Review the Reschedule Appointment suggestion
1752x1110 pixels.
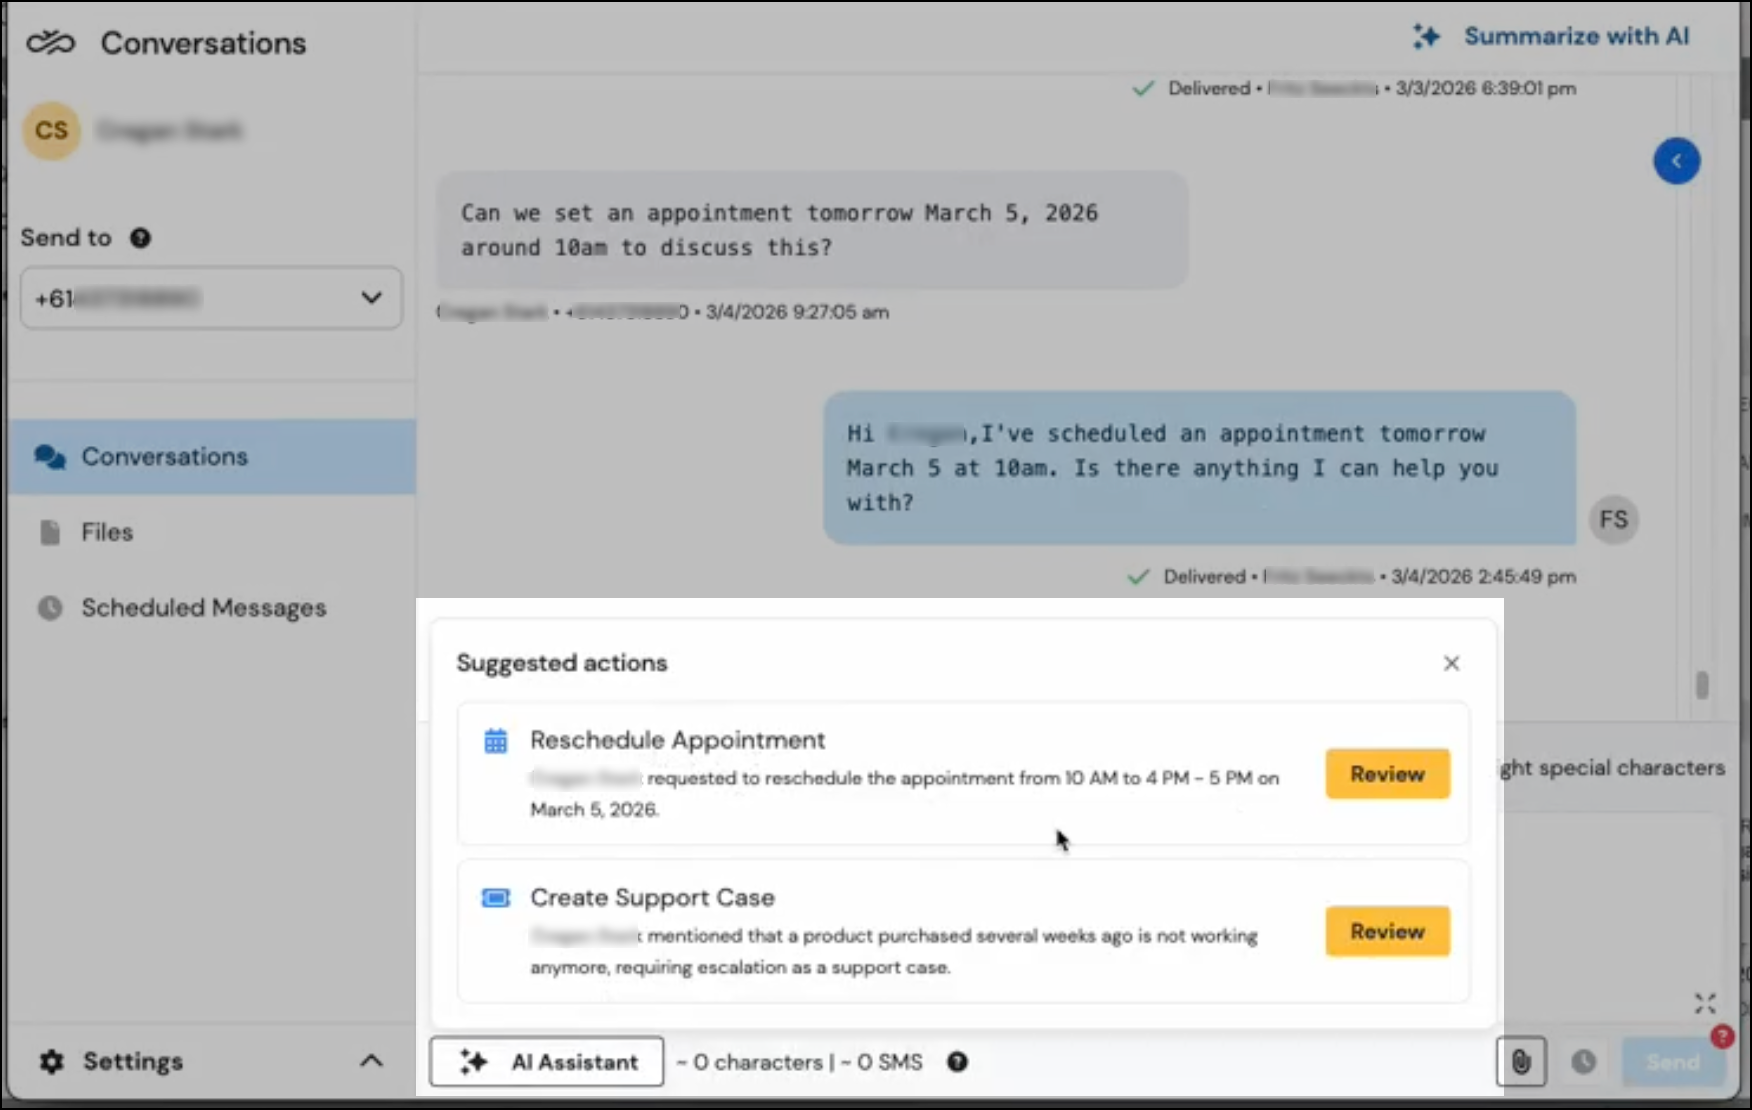point(1387,774)
